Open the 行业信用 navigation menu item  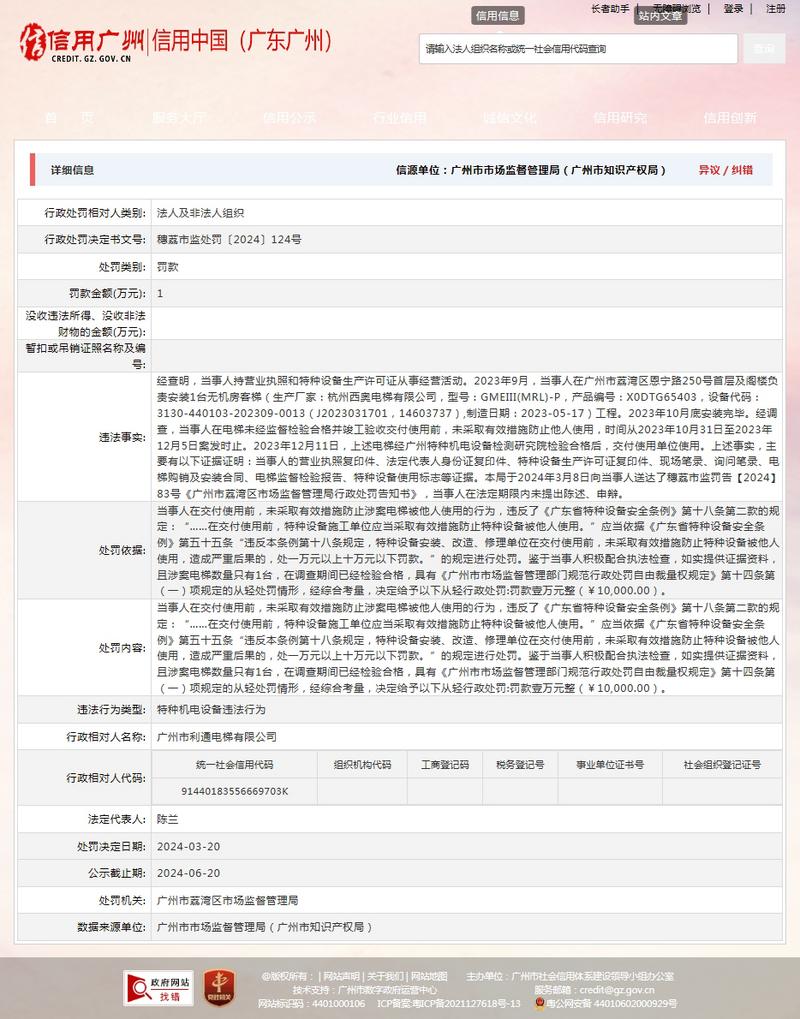tap(400, 118)
